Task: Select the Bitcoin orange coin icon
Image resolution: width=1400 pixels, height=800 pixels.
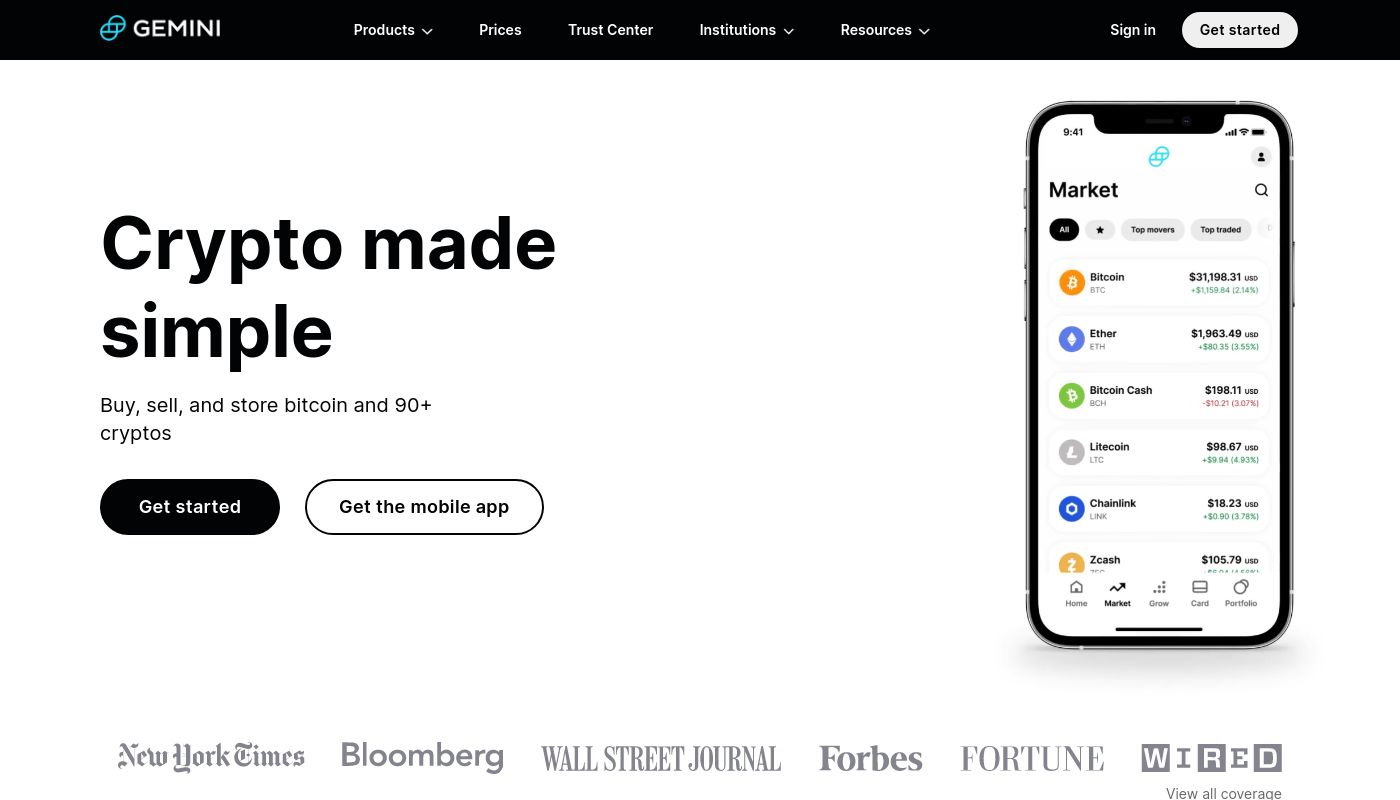Action: (x=1072, y=283)
